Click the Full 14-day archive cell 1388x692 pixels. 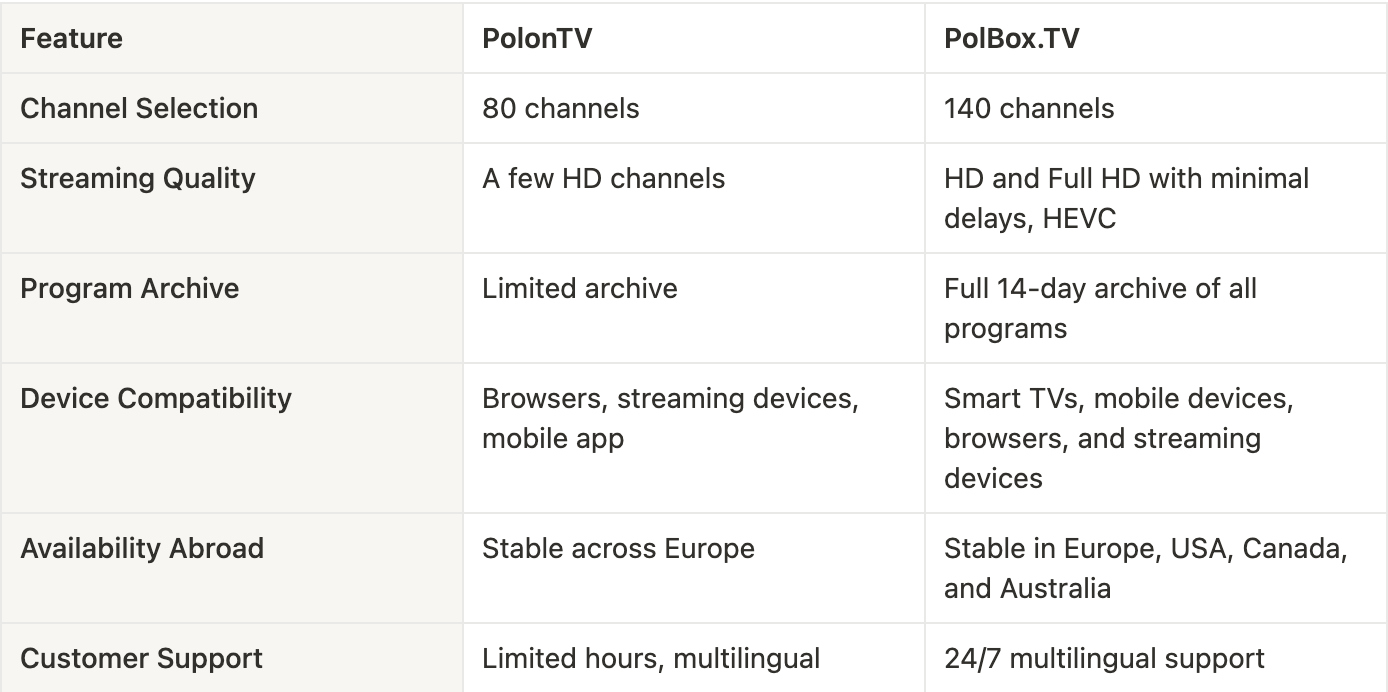(x=1156, y=308)
